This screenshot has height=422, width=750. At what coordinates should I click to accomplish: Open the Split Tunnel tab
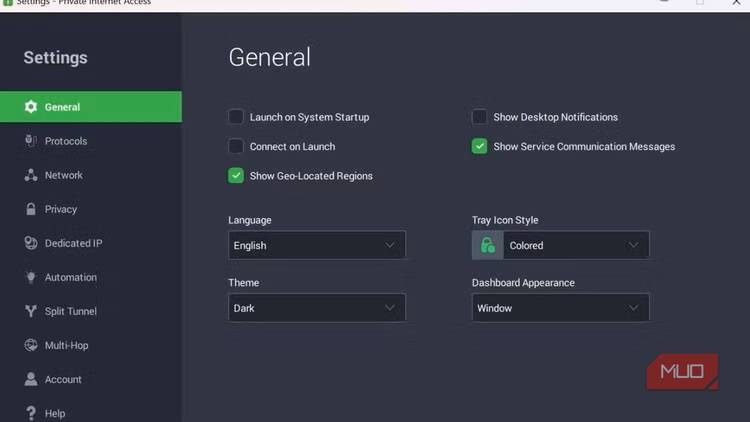click(91, 311)
